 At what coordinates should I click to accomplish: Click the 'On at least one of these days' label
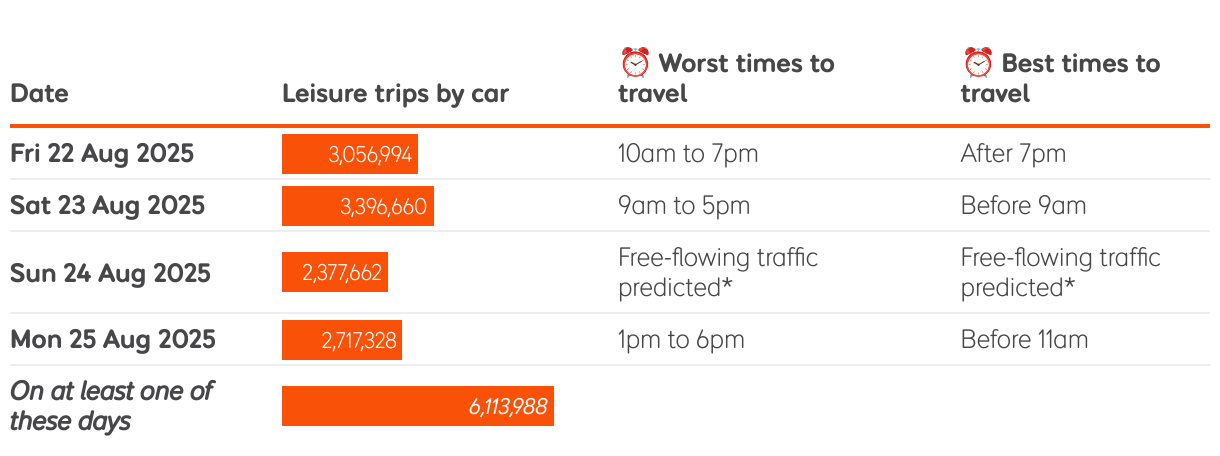pyautogui.click(x=111, y=405)
